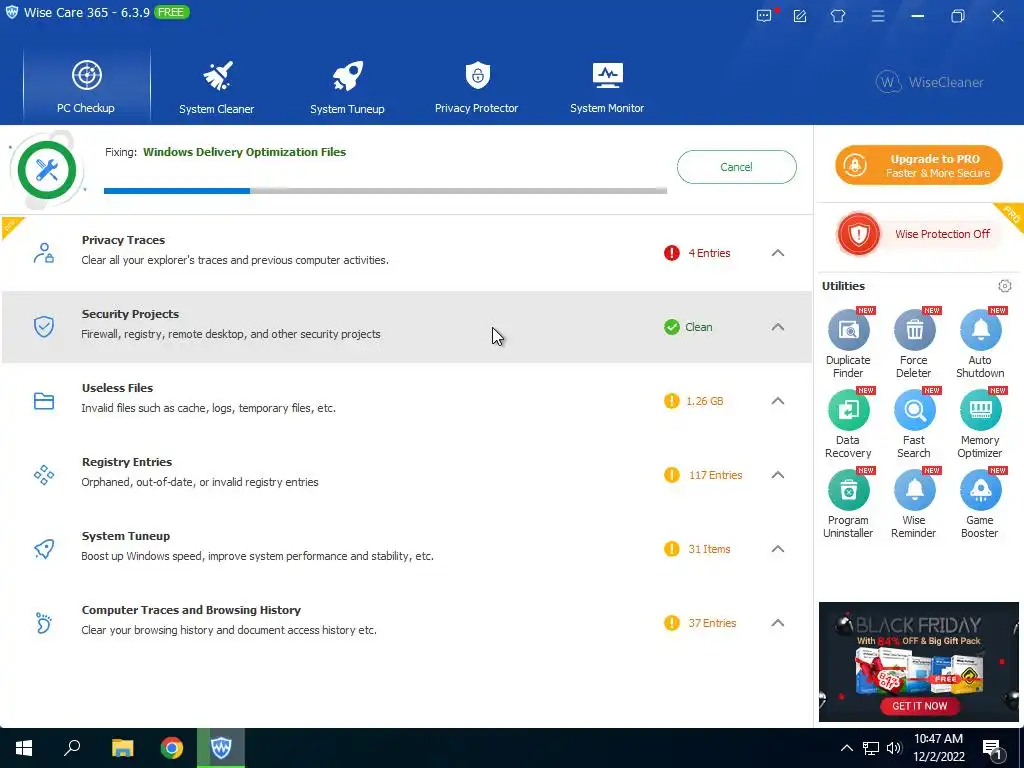Viewport: 1024px width, 768px height.
Task: Collapse the Privacy Traces section
Action: click(x=778, y=253)
